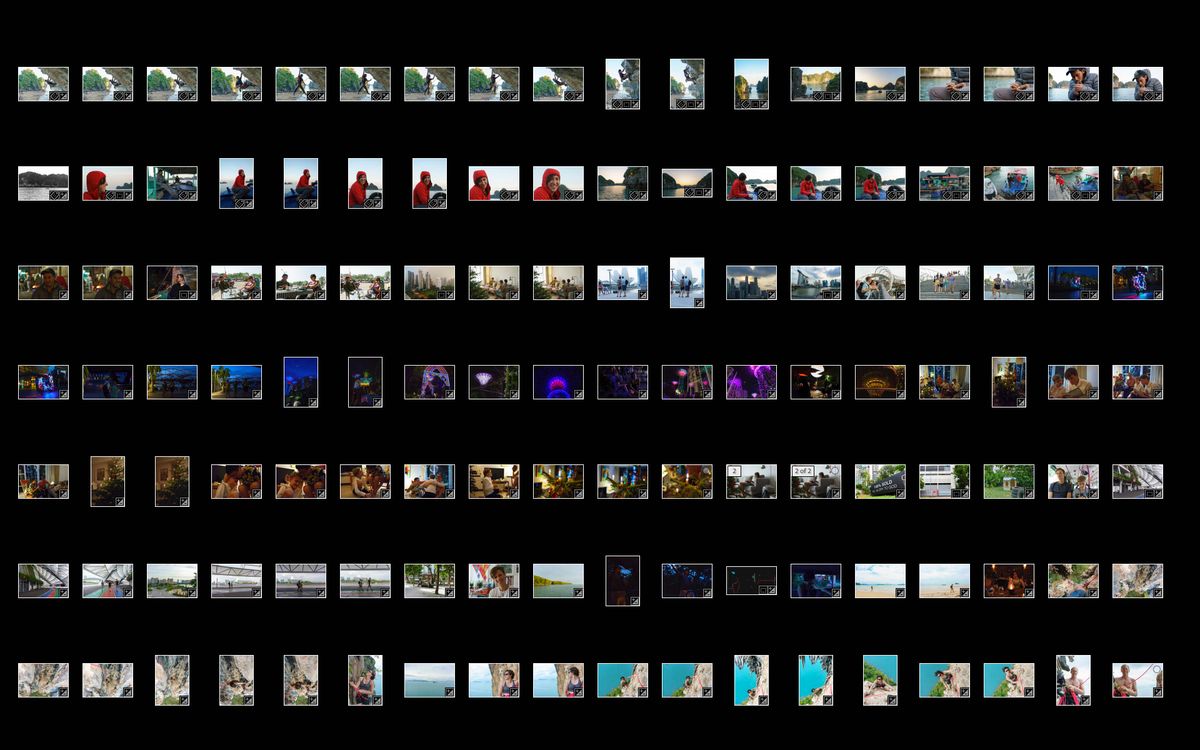Select the Marina Bay Sands hotel thumbnail

click(x=815, y=283)
